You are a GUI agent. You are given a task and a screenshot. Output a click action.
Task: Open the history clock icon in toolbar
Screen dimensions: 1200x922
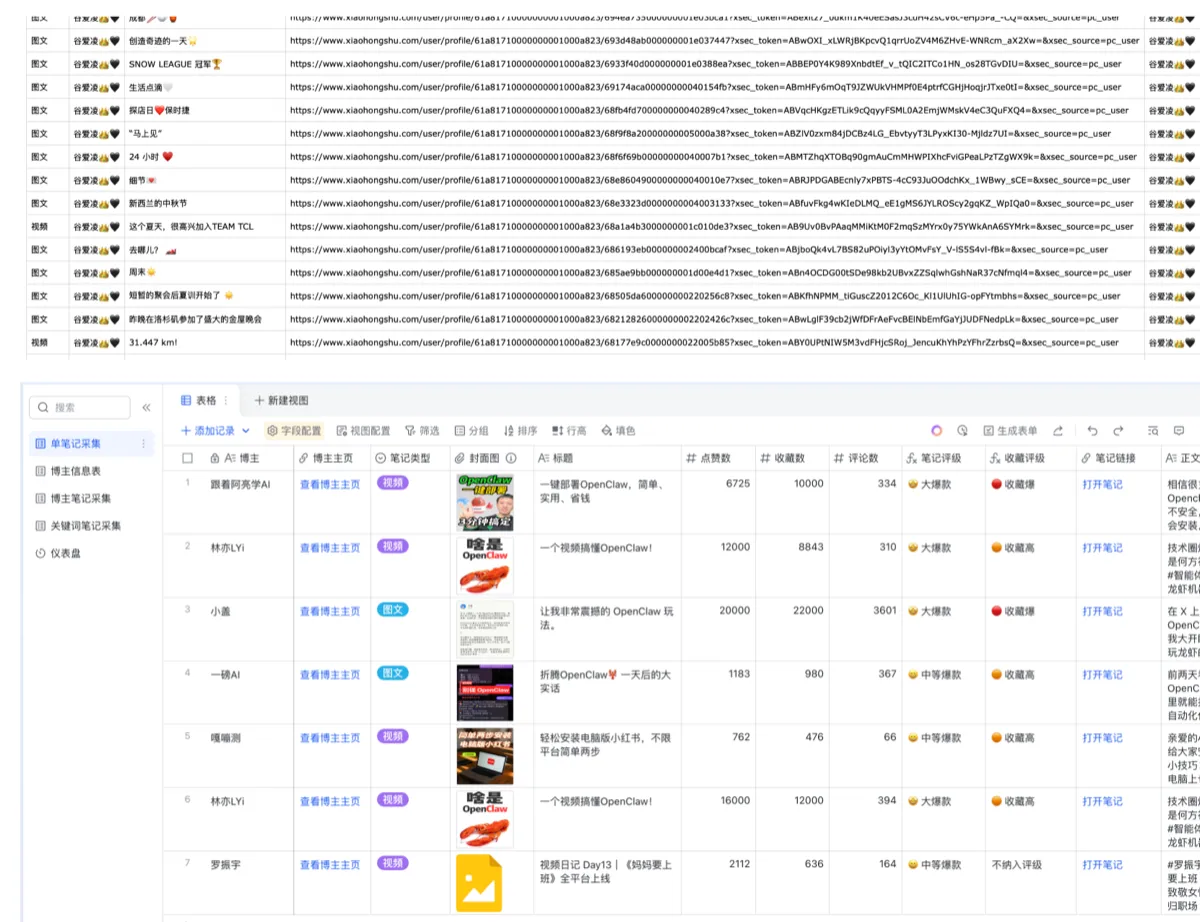962,431
